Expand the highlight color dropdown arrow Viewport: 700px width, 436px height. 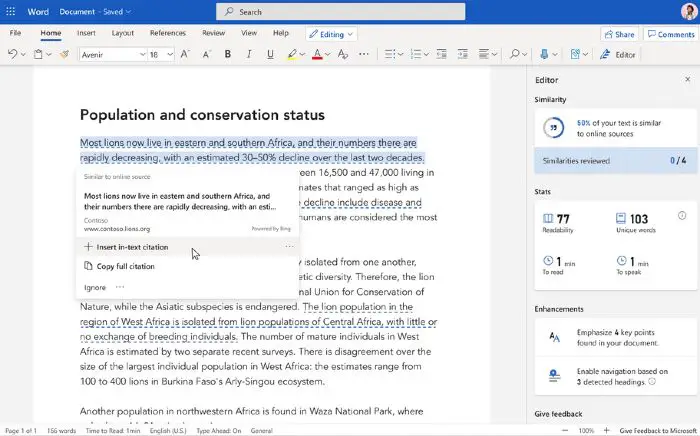[302, 54]
